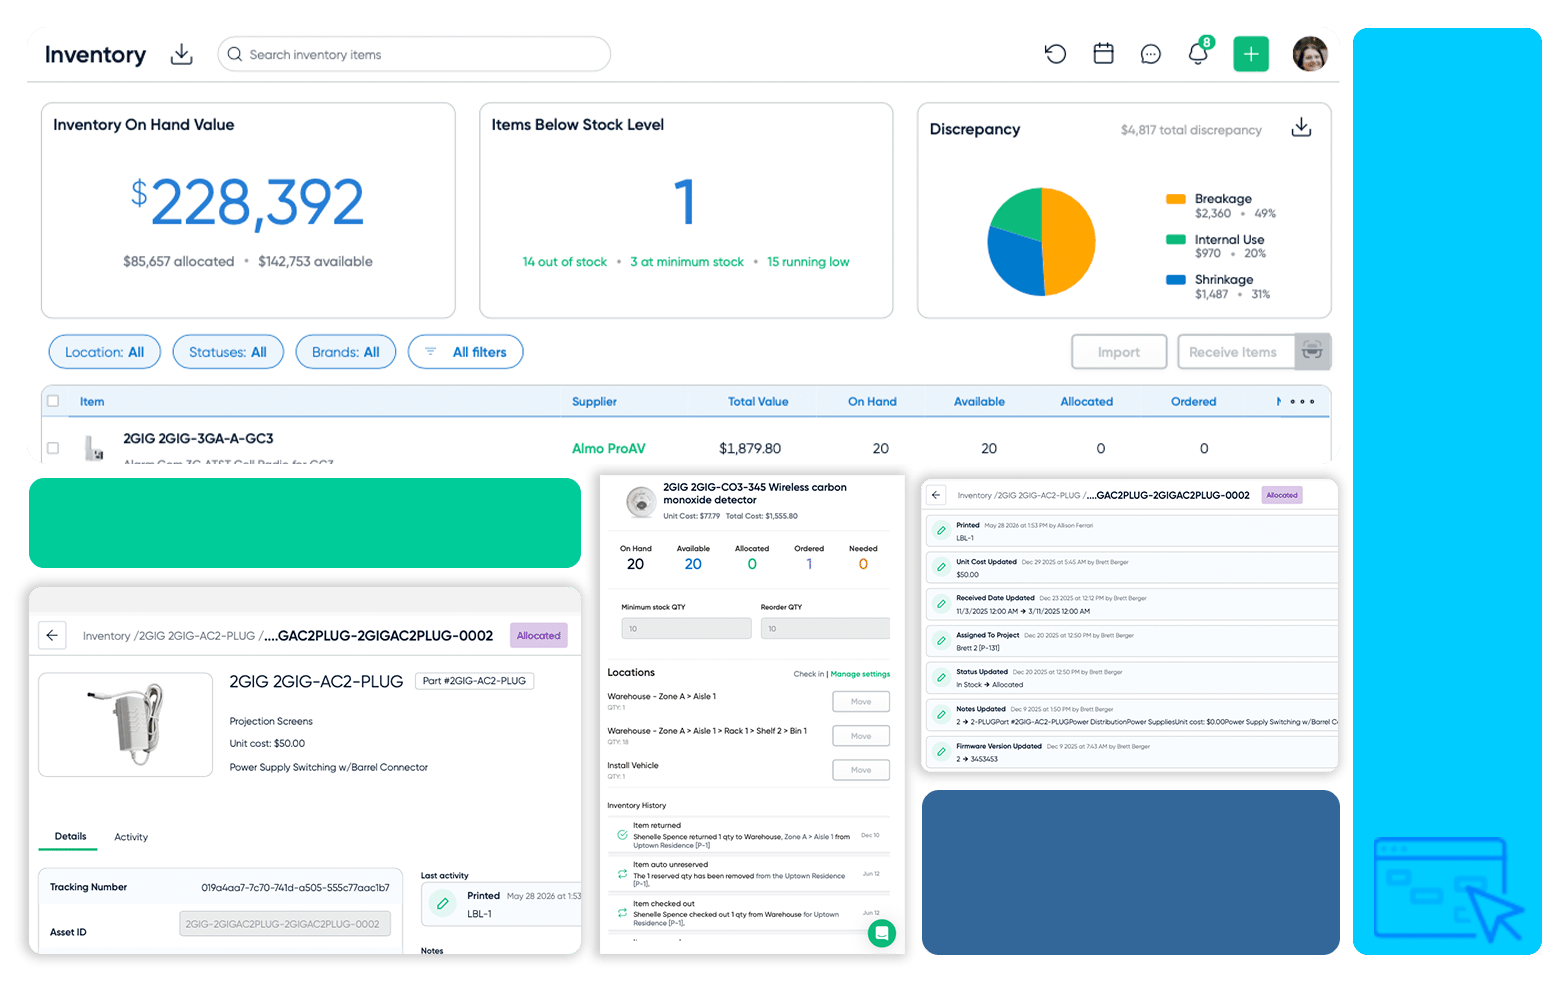Click the Reorder QTY field

pos(825,628)
